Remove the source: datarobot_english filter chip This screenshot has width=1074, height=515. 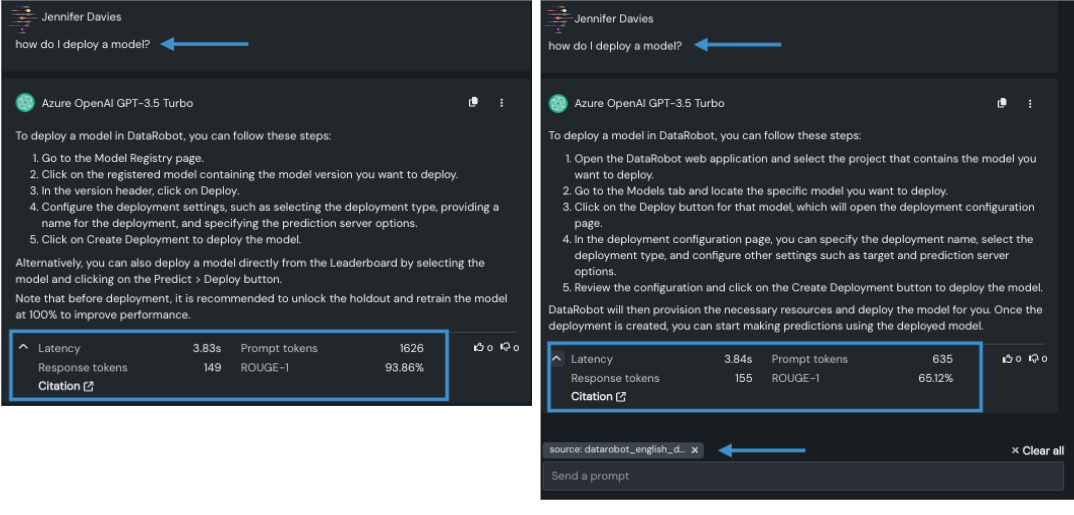(695, 450)
